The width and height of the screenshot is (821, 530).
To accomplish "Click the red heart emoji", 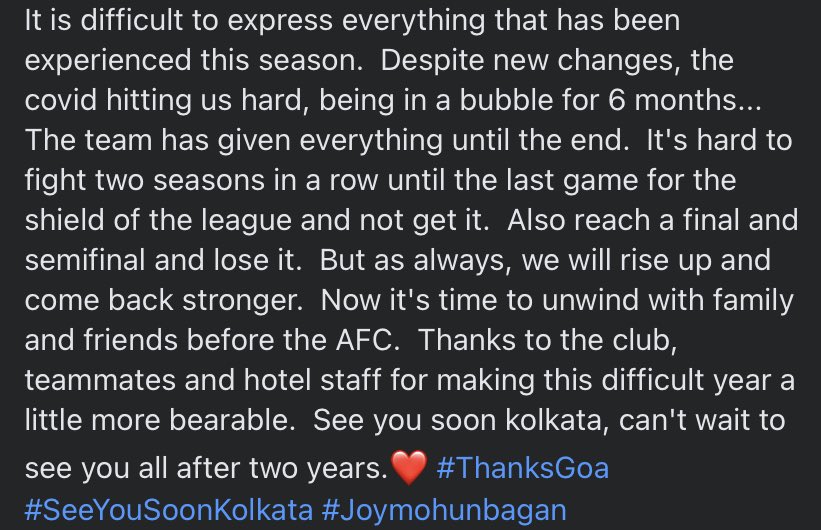I will pyautogui.click(x=409, y=468).
